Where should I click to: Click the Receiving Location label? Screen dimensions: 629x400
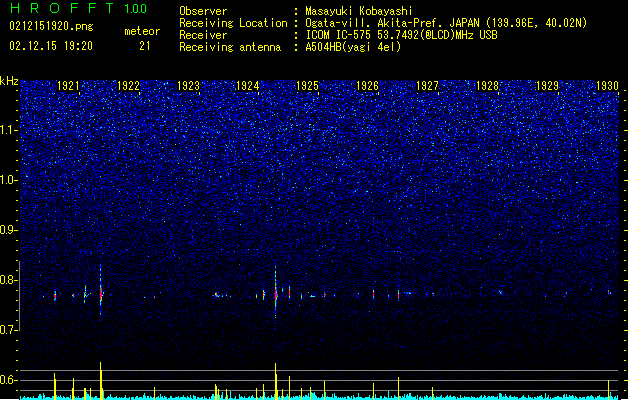pyautogui.click(x=233, y=23)
